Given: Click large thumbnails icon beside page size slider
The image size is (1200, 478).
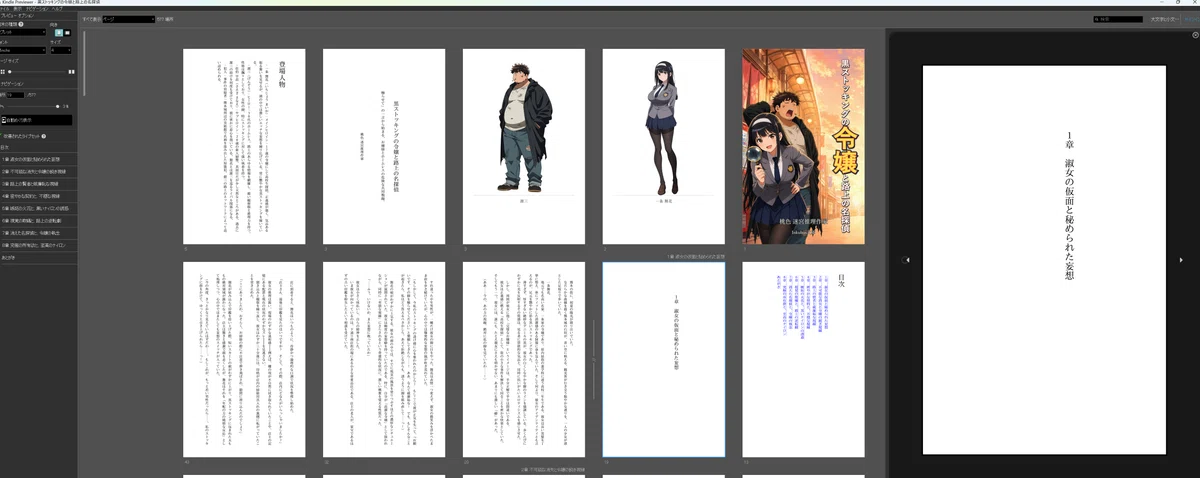Looking at the screenshot, I should [70, 71].
